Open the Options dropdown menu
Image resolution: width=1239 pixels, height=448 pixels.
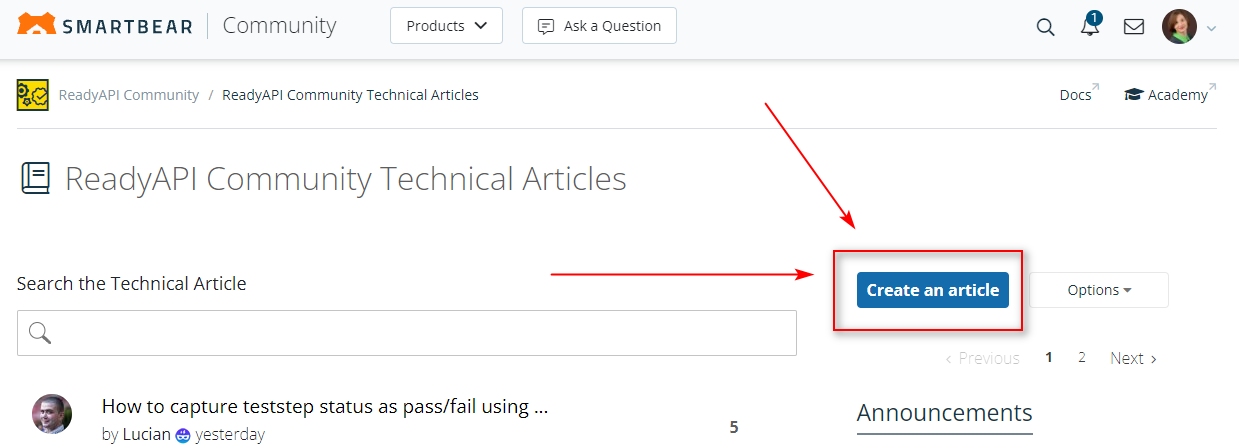click(x=1098, y=290)
